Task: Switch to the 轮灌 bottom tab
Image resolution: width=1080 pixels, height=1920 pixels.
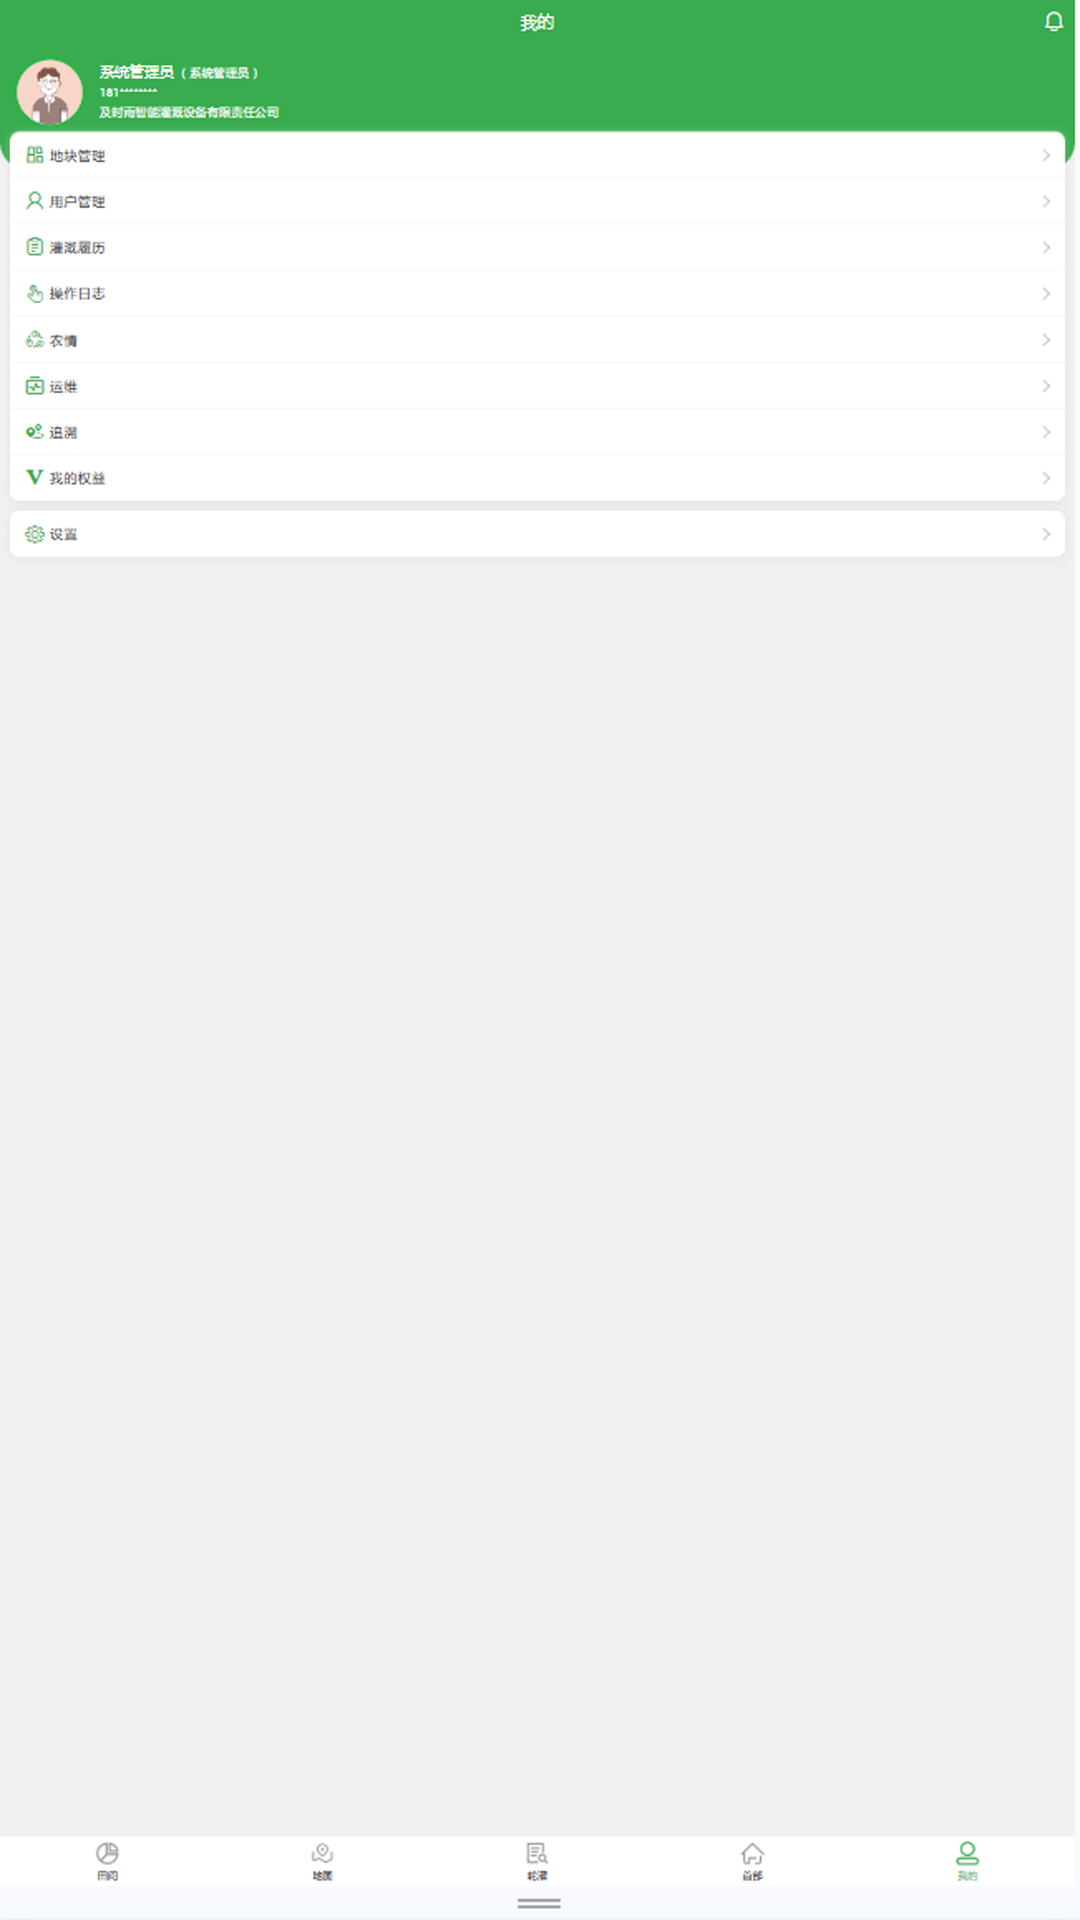Action: tap(537, 1860)
